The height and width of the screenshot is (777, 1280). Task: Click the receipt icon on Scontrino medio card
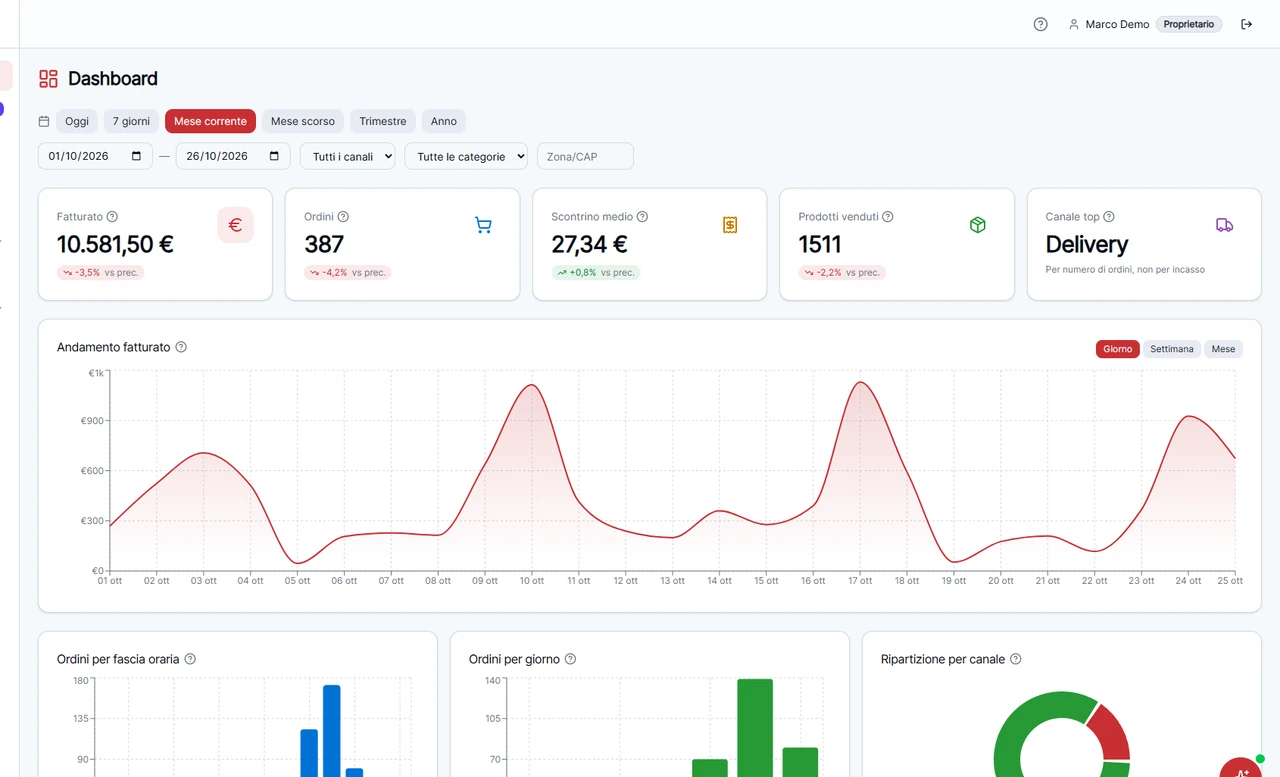(x=730, y=225)
